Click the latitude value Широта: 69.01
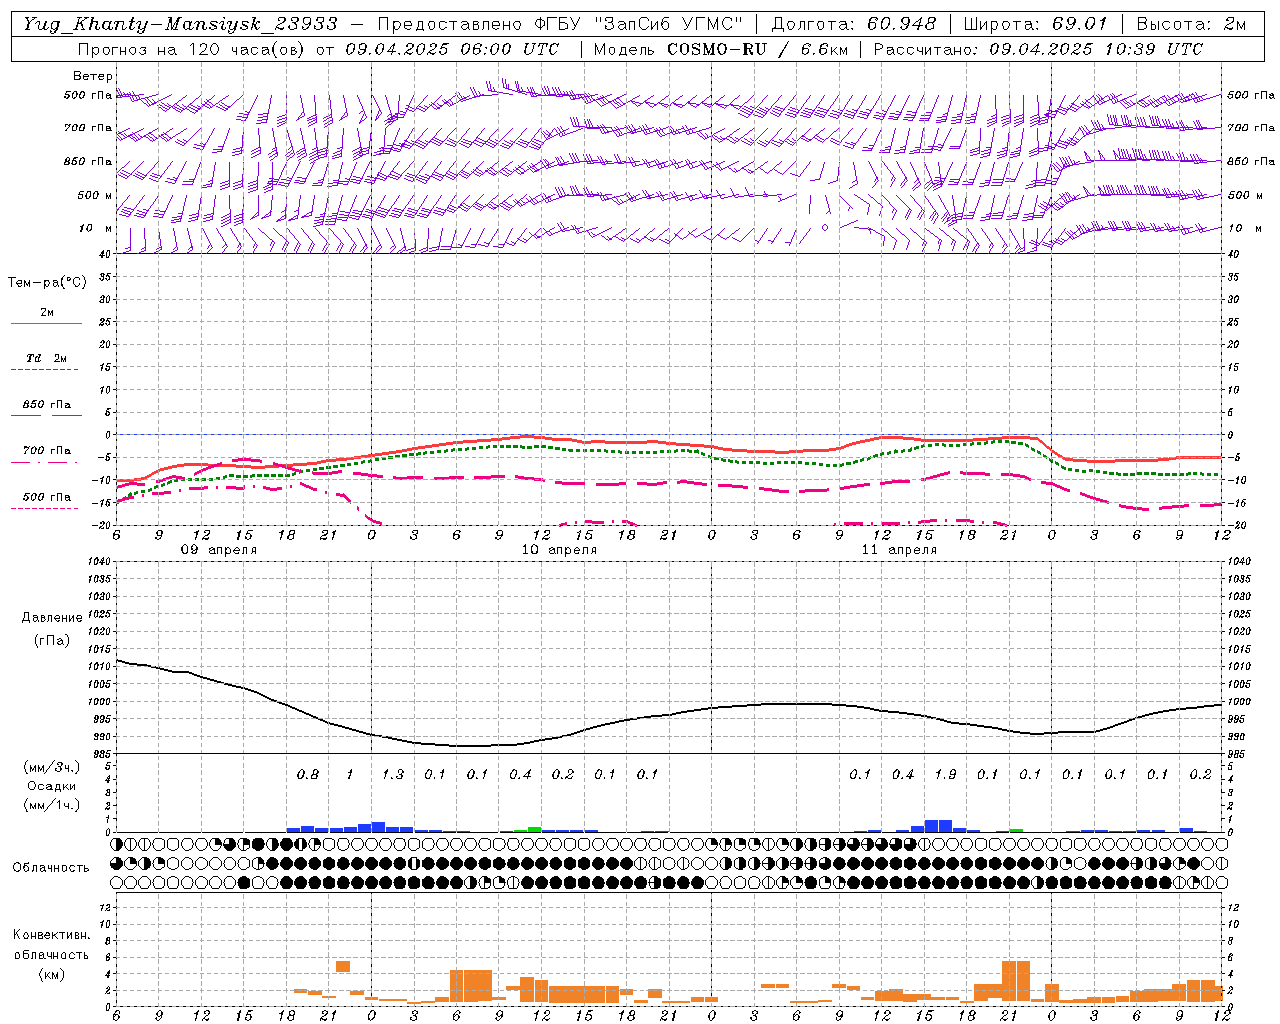The width and height of the screenshot is (1280, 1024). [x=1035, y=24]
